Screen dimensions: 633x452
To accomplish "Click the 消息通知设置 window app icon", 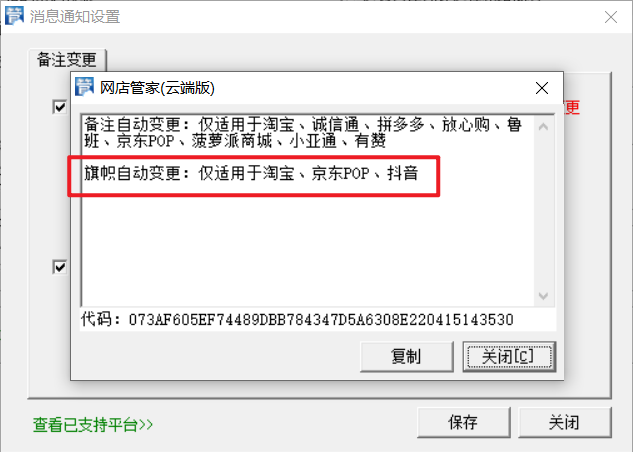I will (x=14, y=16).
